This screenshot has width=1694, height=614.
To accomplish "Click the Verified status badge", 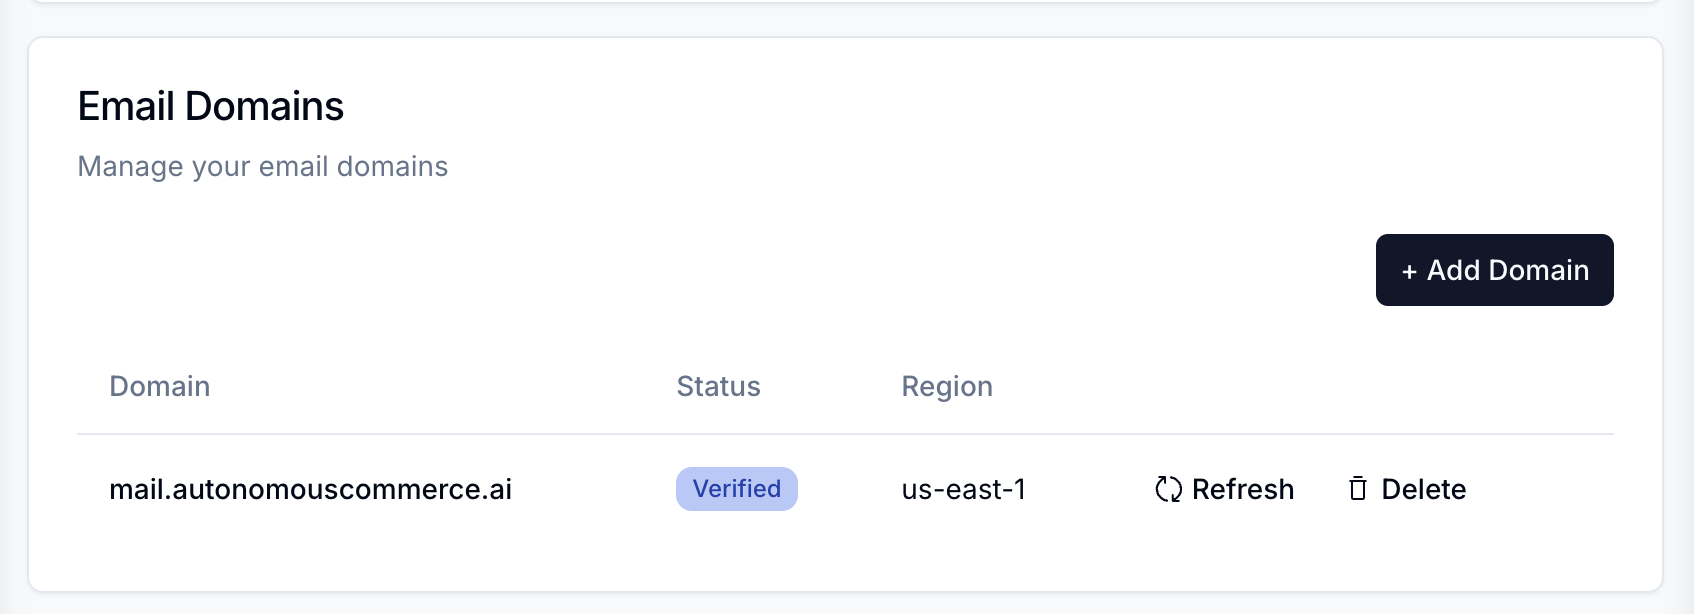I will coord(737,489).
